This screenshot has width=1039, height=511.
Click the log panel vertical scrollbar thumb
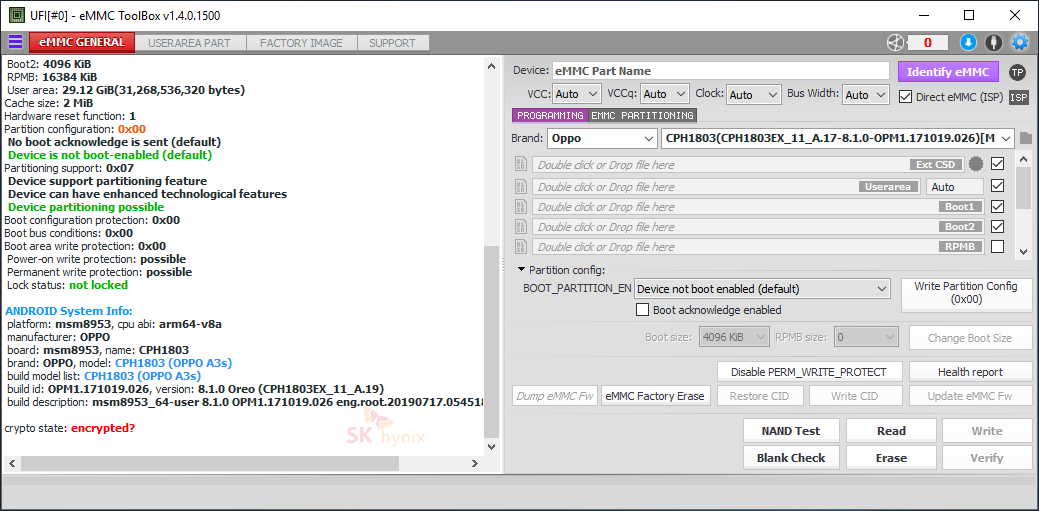point(490,341)
